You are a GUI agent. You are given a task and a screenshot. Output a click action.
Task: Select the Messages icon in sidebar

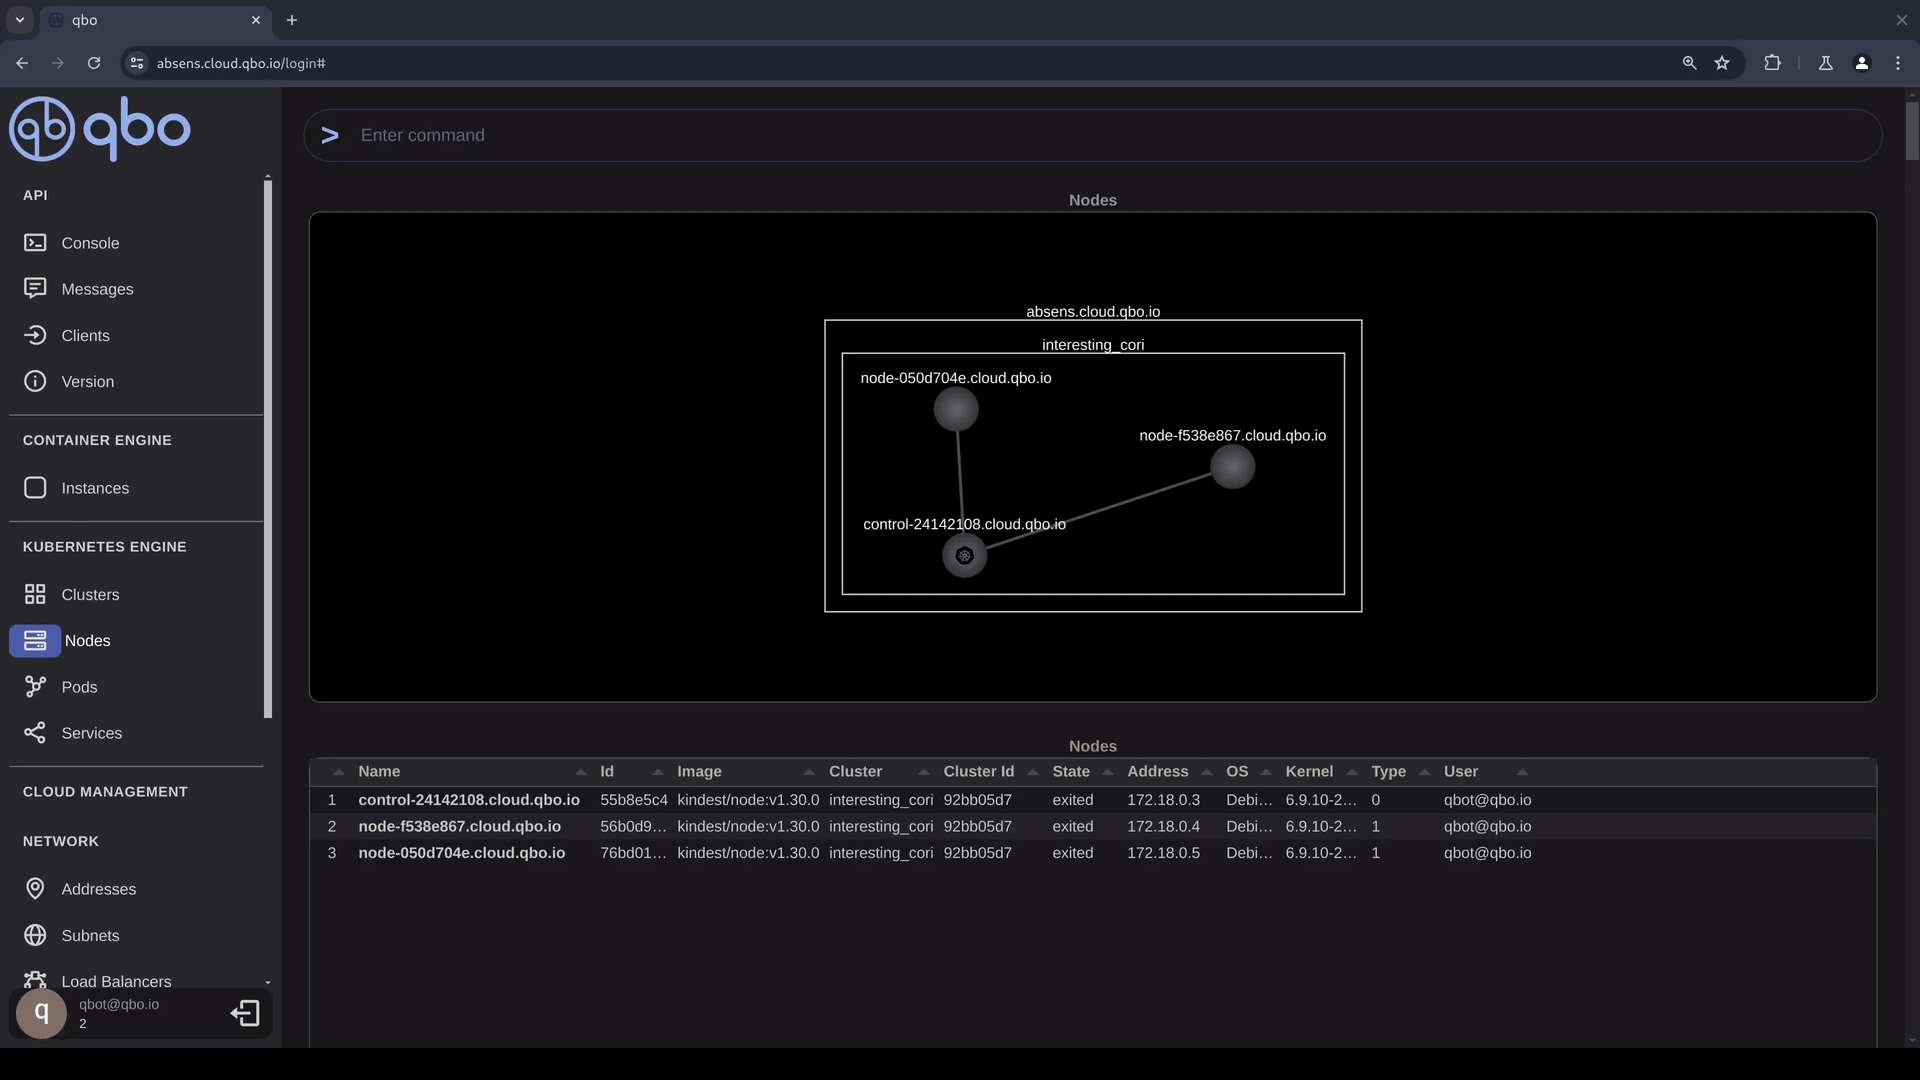[35, 288]
